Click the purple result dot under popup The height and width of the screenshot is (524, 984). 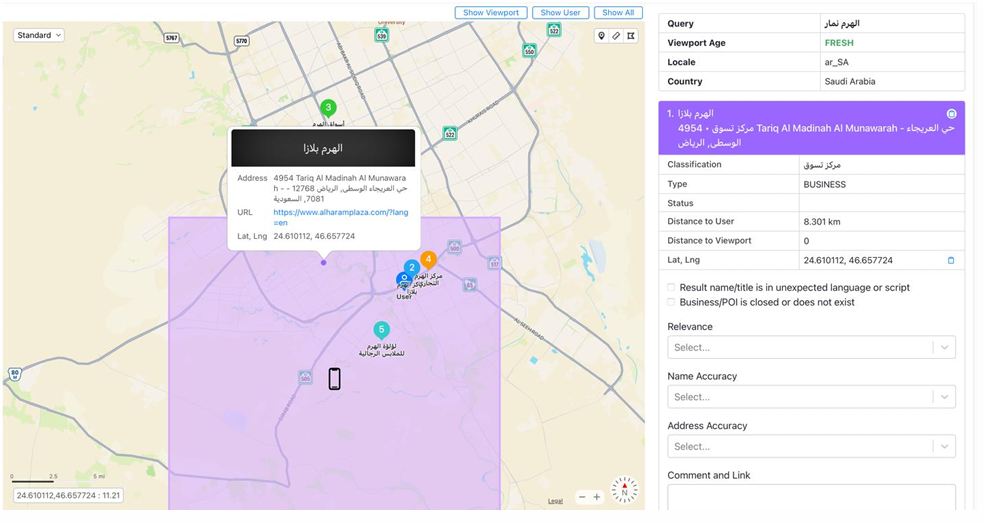[323, 262]
